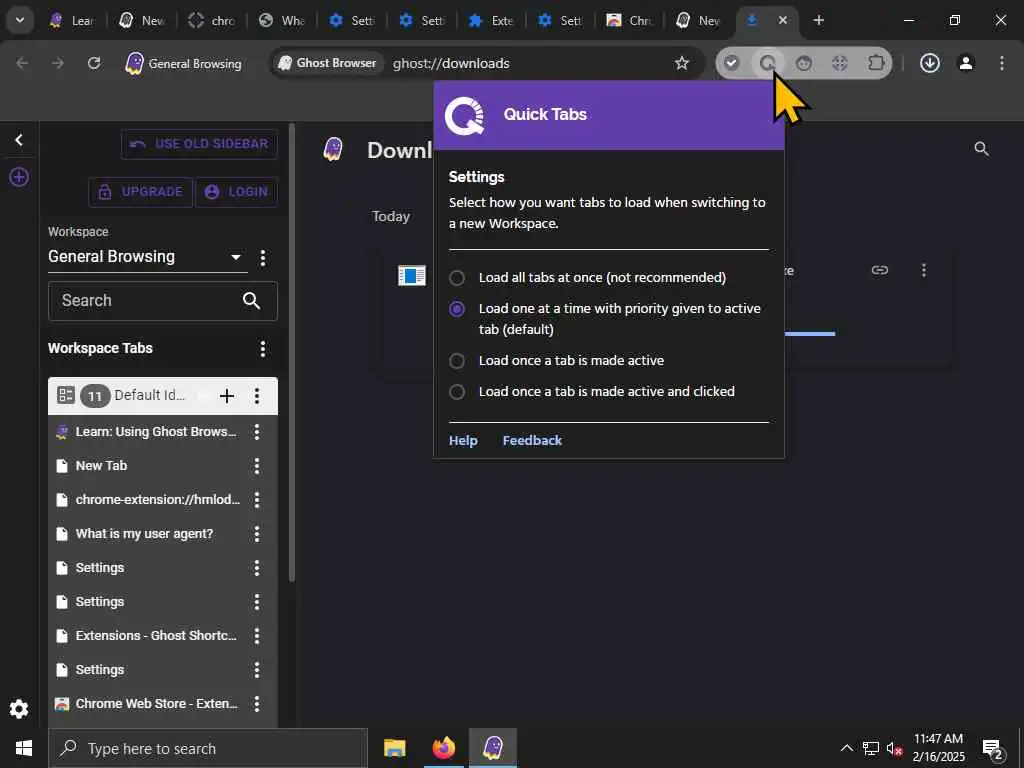
Task: Open the General Browsing workspace options menu
Action: click(263, 257)
